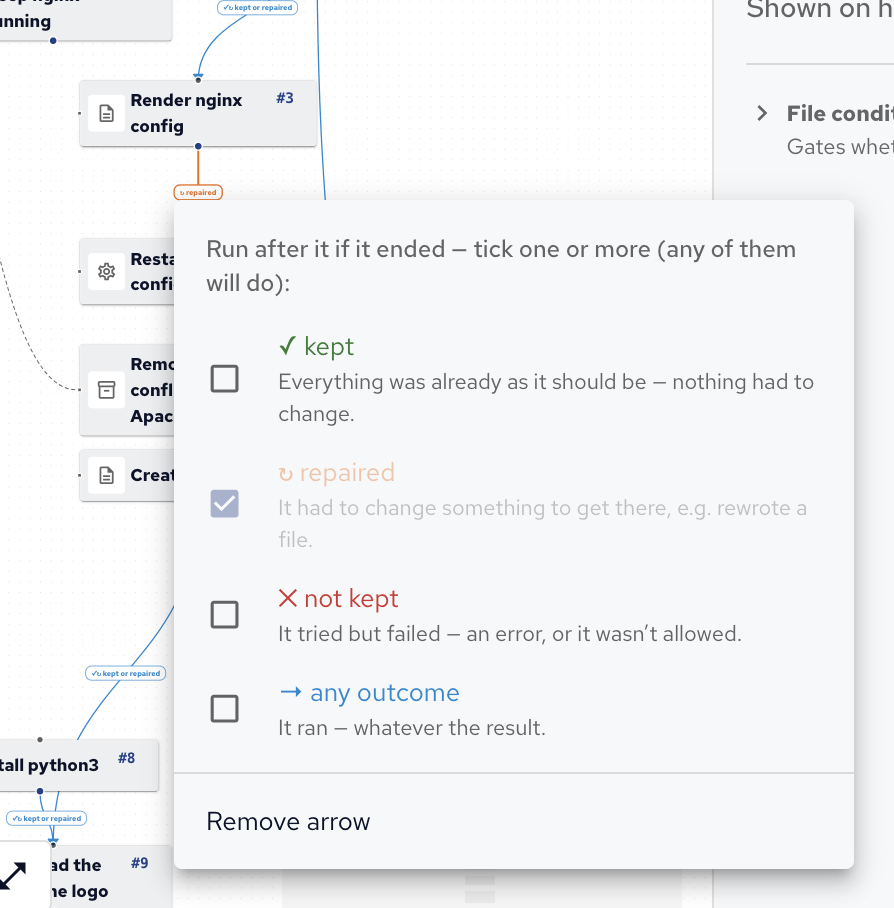Click the blue 'any outcome' label text
This screenshot has height=908, width=894.
click(369, 693)
